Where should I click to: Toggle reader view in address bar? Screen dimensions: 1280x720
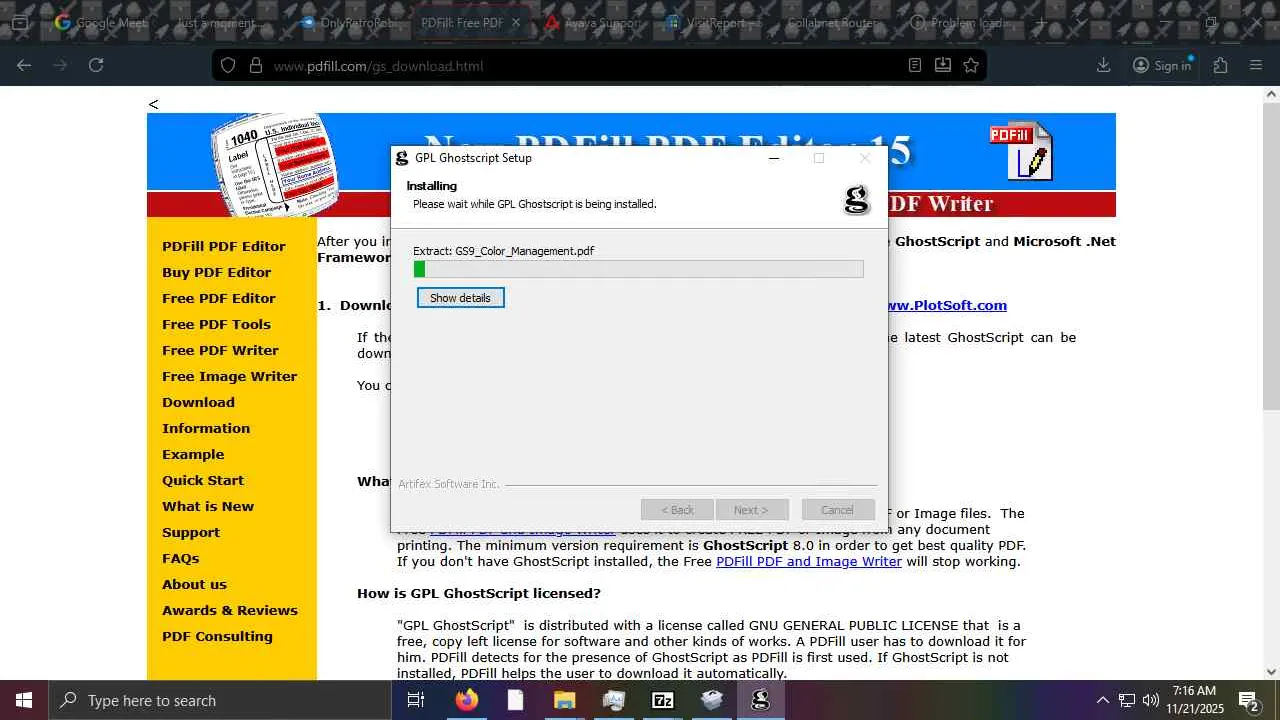click(x=915, y=65)
